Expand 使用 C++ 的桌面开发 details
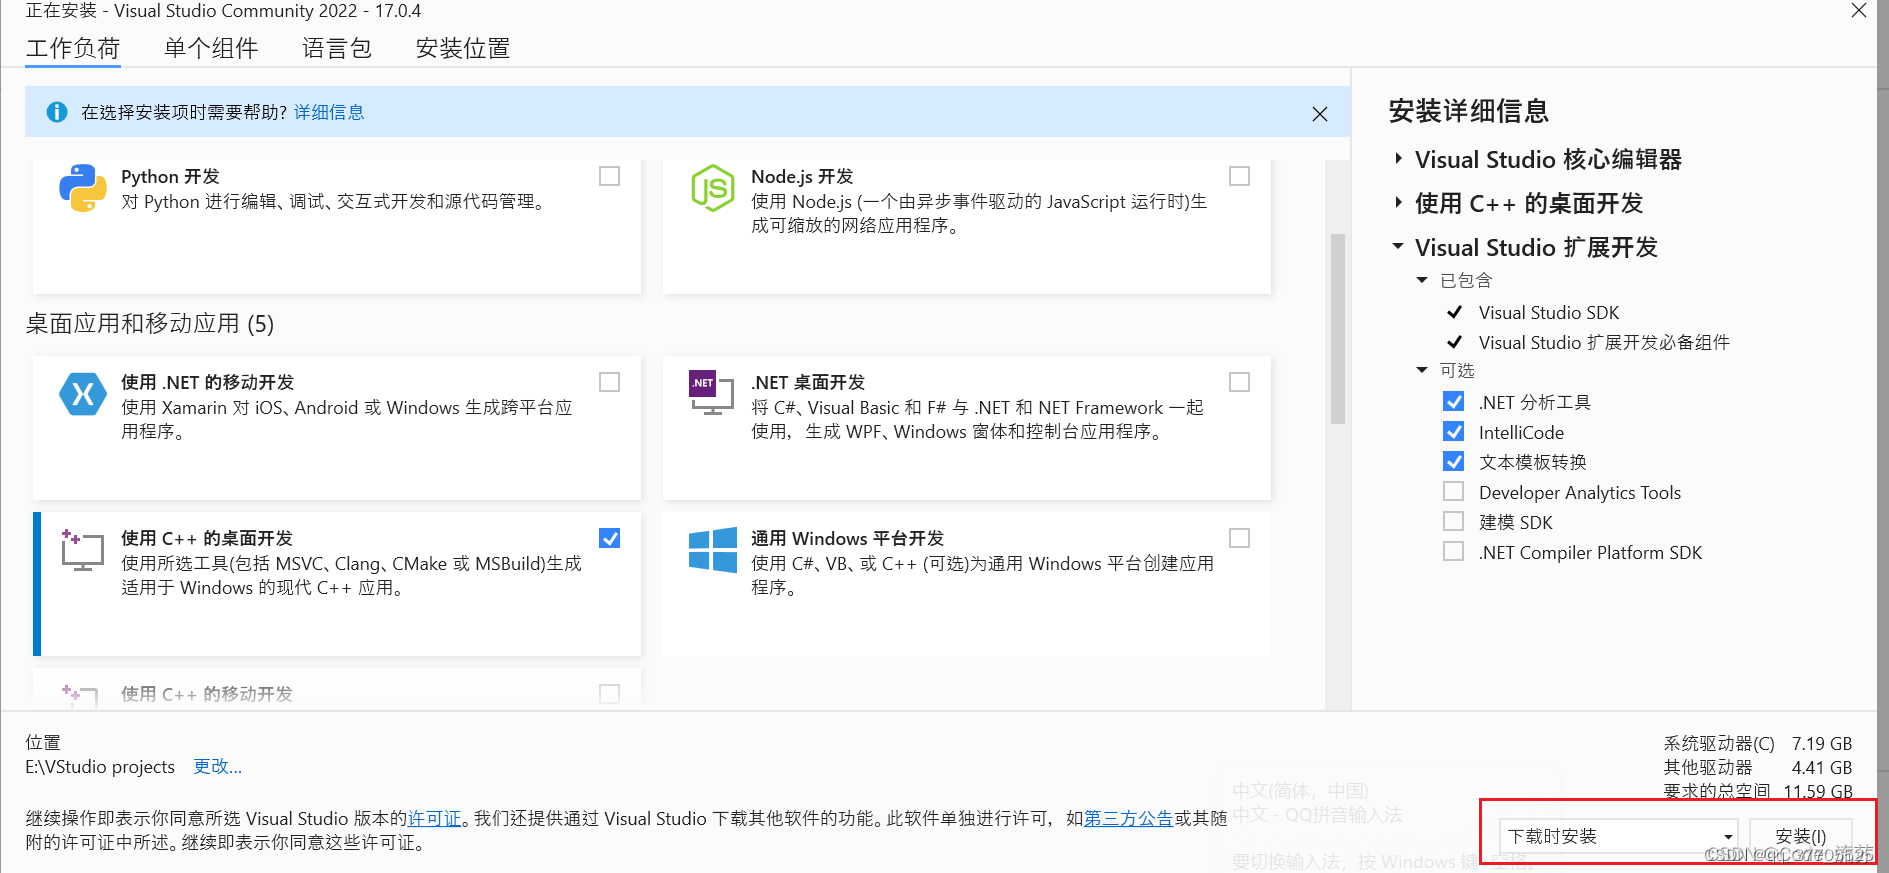 pyautogui.click(x=1398, y=203)
